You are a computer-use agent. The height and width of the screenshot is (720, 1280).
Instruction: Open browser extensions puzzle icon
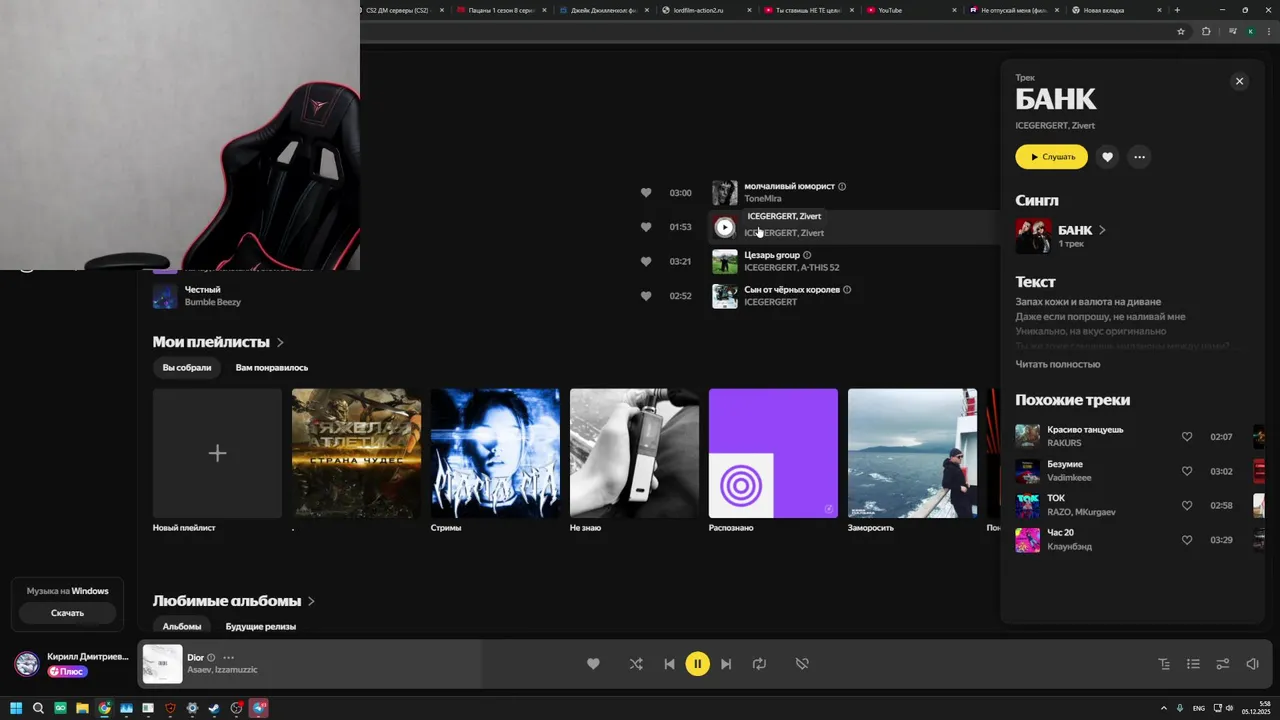tap(1206, 31)
